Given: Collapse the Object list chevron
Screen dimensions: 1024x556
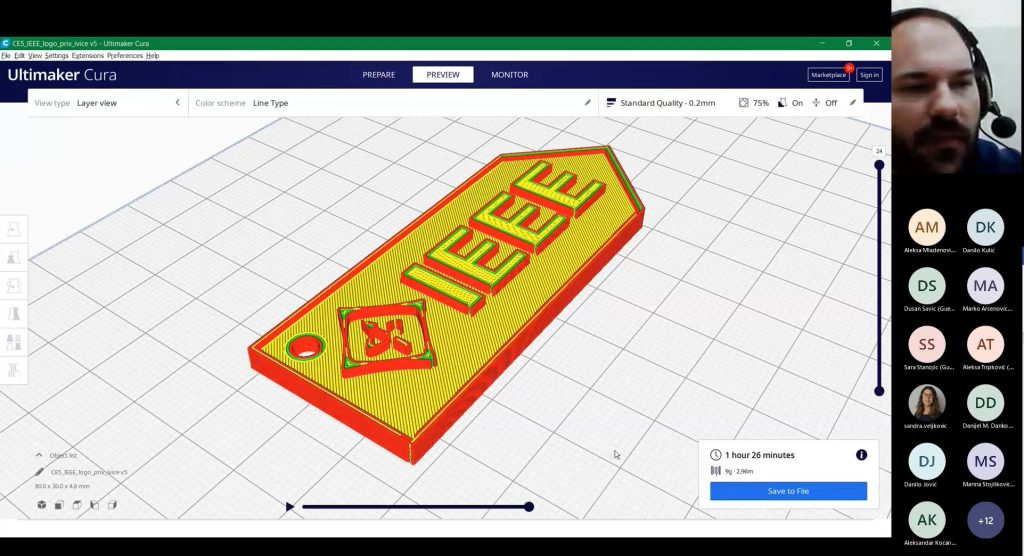Looking at the screenshot, I should pyautogui.click(x=39, y=455).
